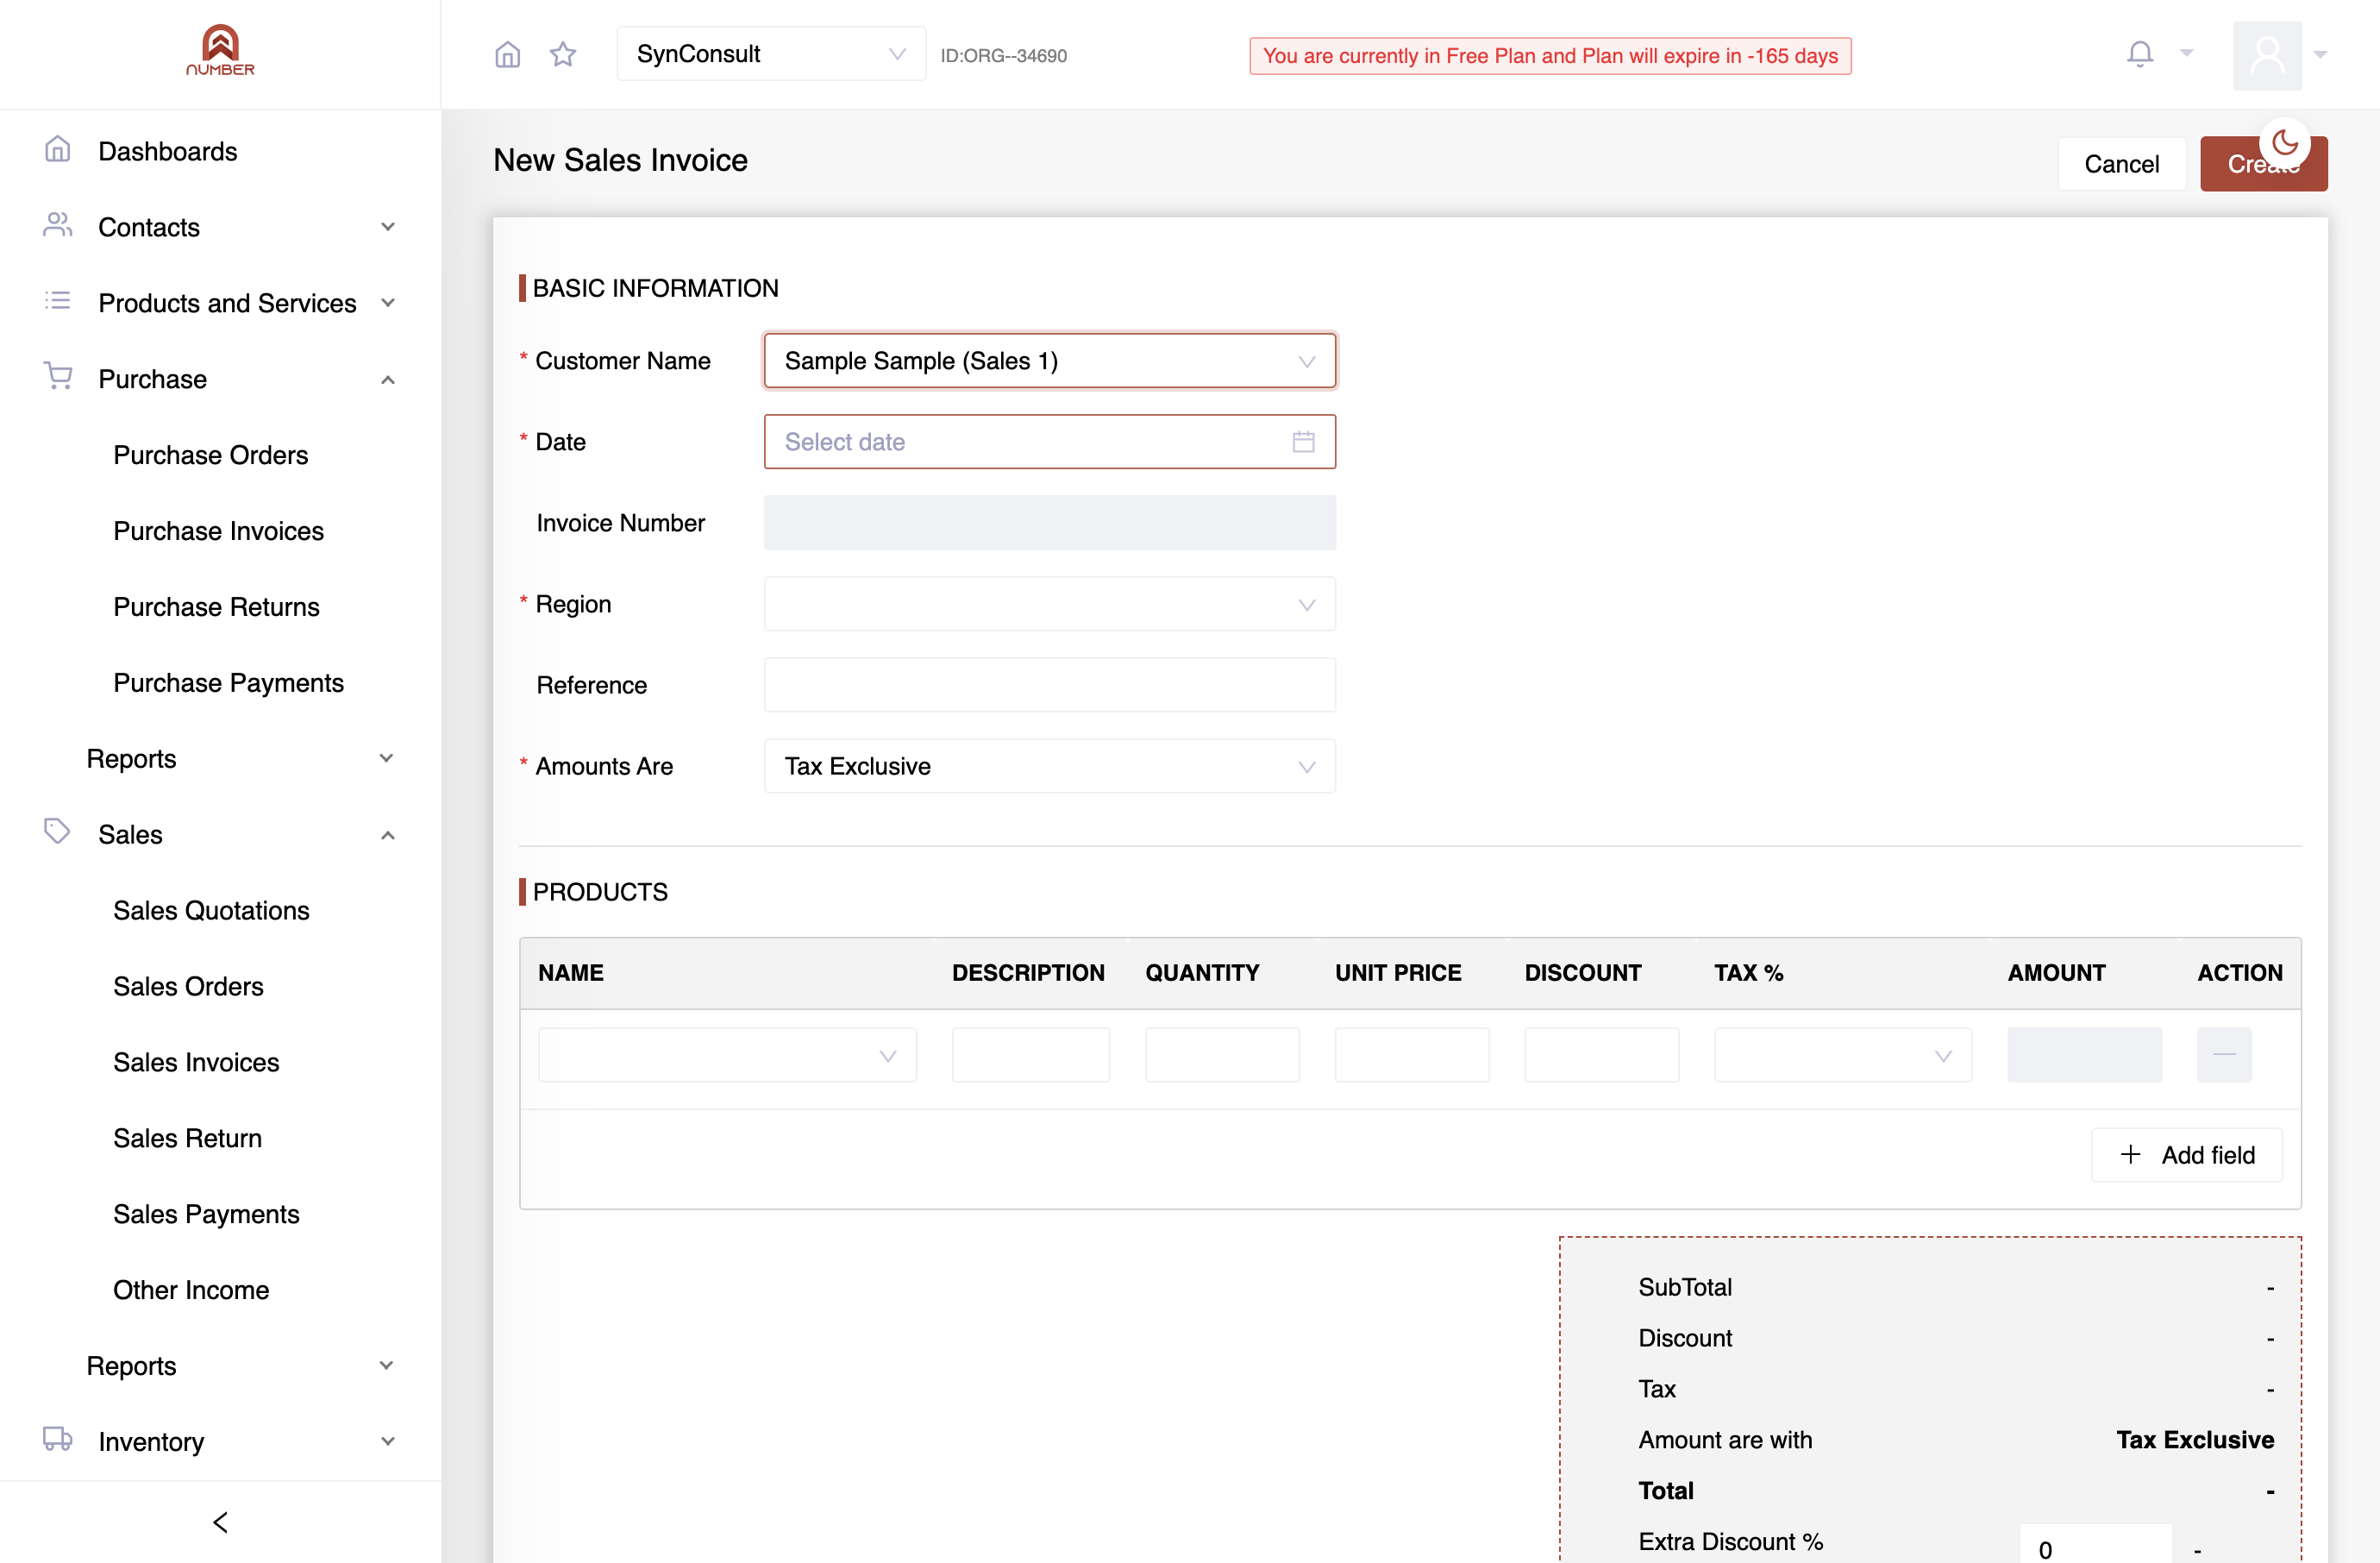Open notifications bell icon
The height and width of the screenshot is (1563, 2380).
click(x=2139, y=54)
